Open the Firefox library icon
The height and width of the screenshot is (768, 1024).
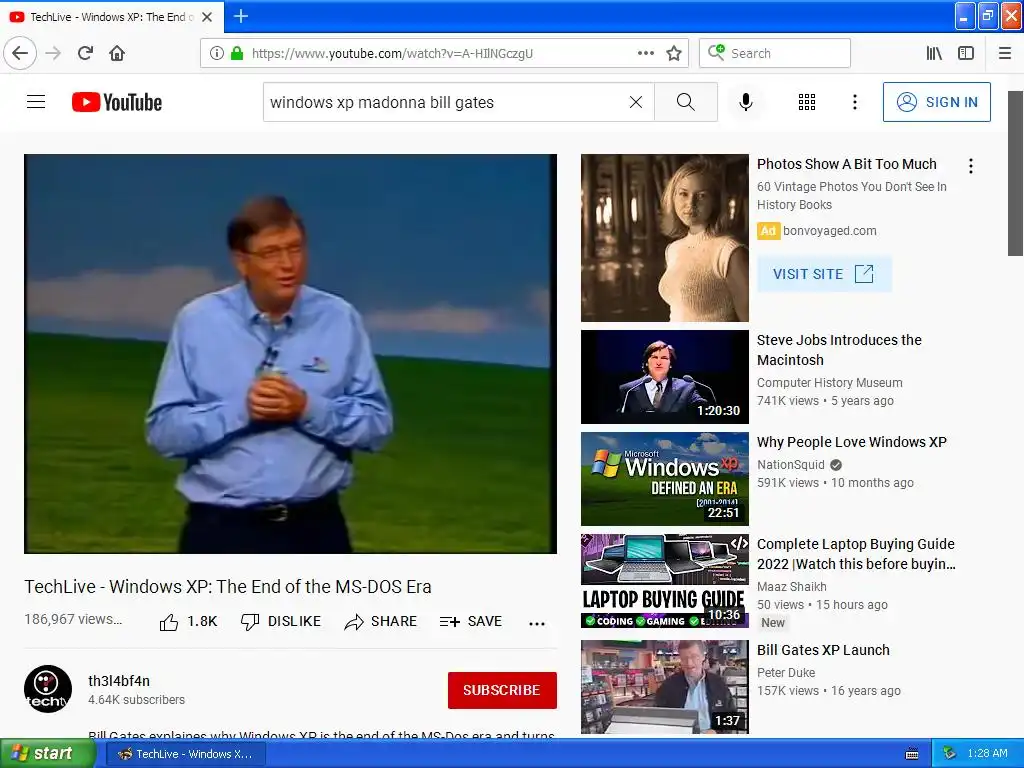(x=934, y=53)
